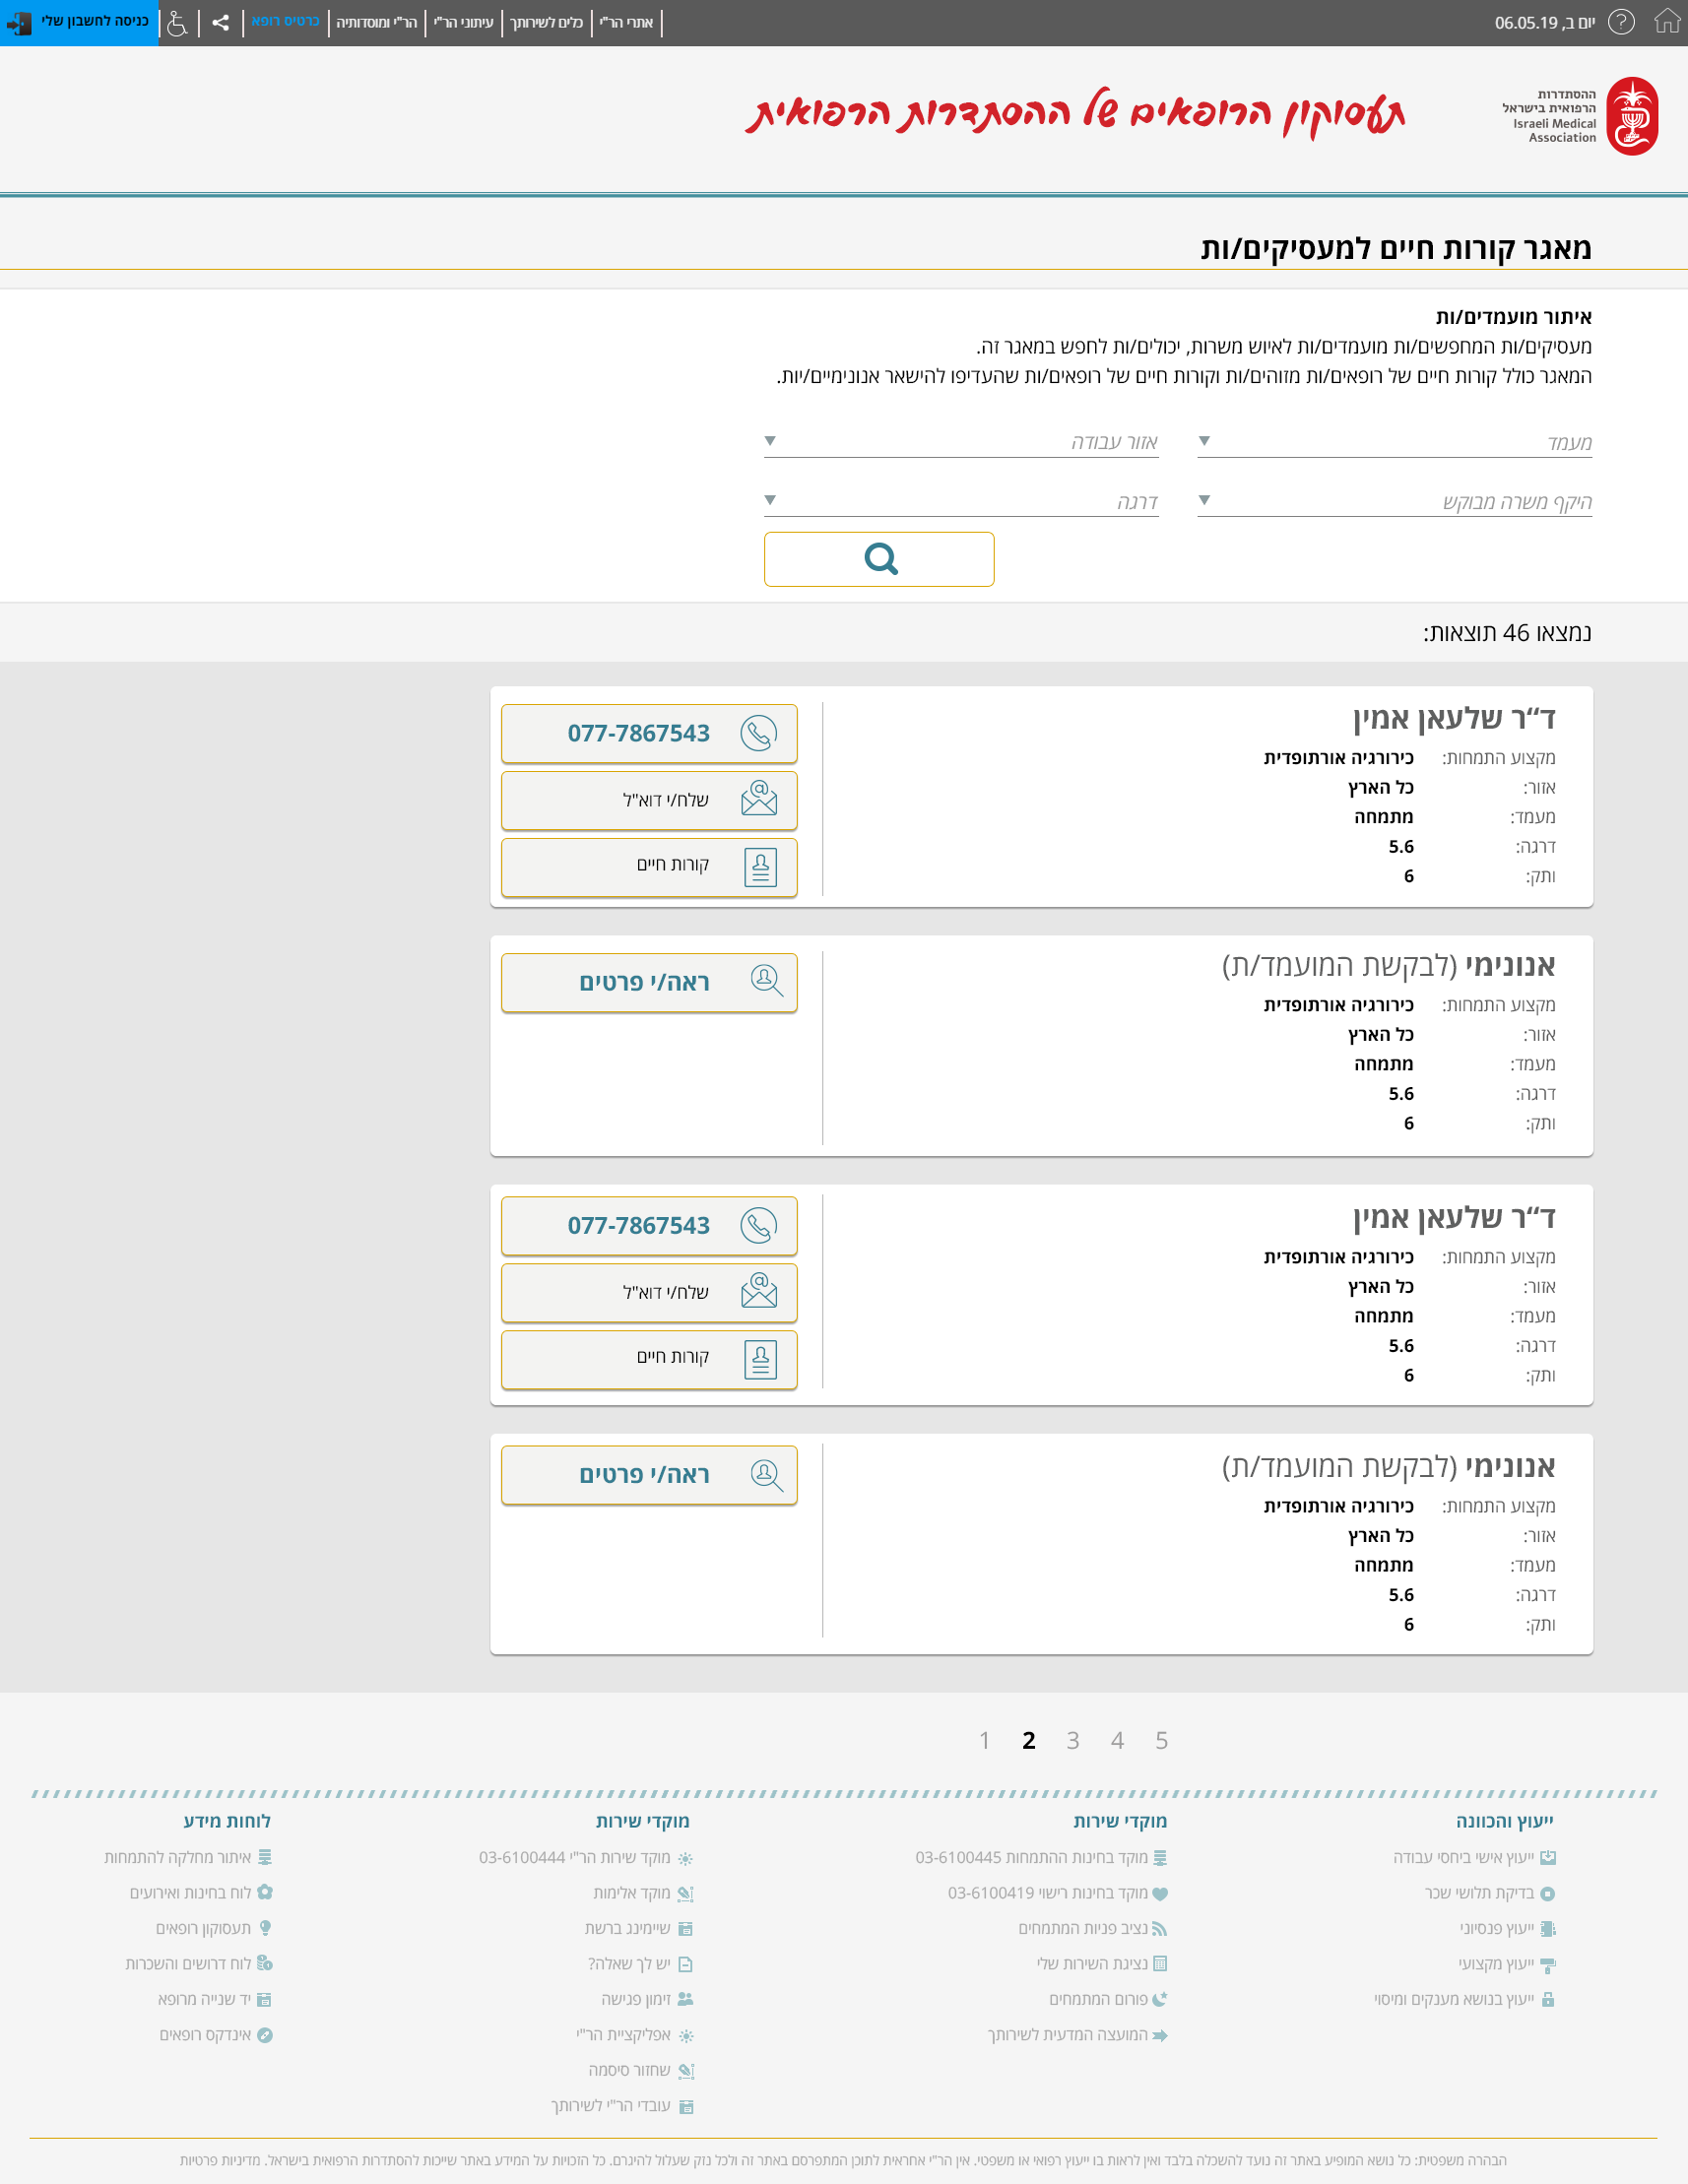This screenshot has height=2184, width=1688.
Task: Go to the home page via house icon
Action: click(1666, 22)
